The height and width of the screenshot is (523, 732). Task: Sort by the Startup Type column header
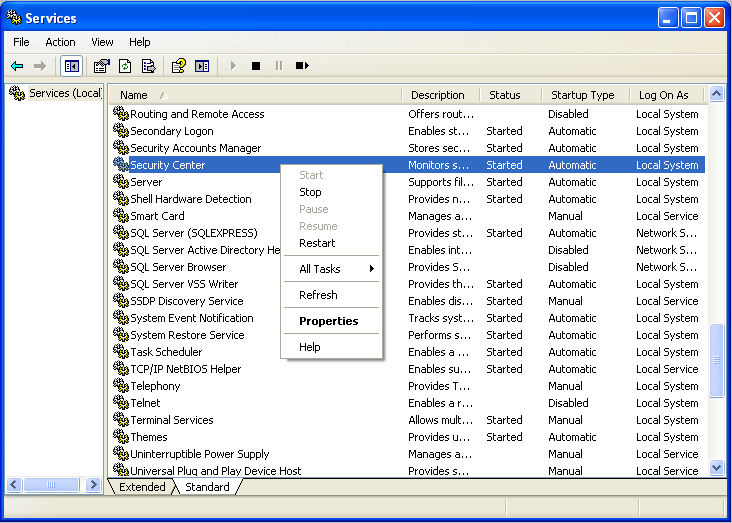[x=583, y=95]
